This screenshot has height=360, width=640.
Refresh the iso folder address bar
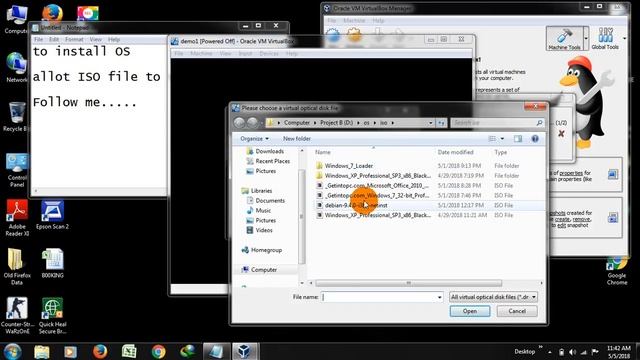point(442,122)
